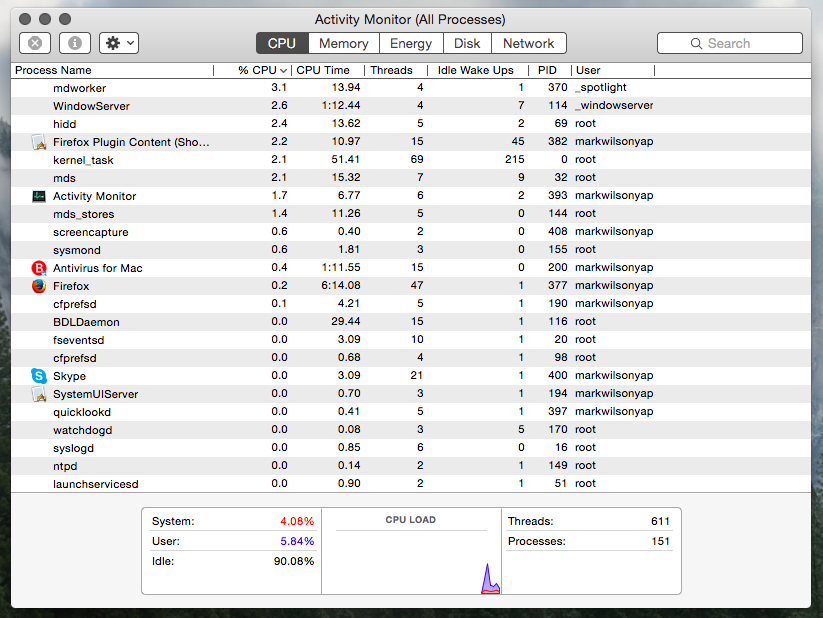823x618 pixels.
Task: Select the launchservicesd process row
Action: [x=411, y=484]
